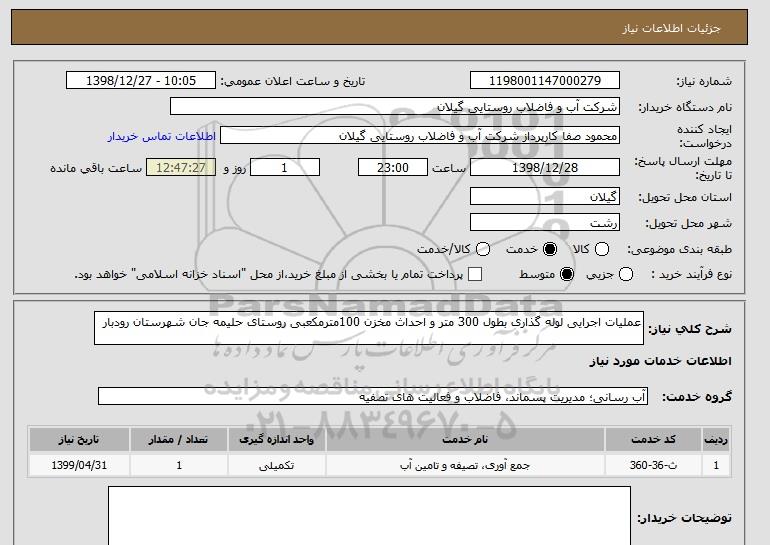Click the remaining days field showing 1
This screenshot has width=770, height=545.
[x=285, y=167]
